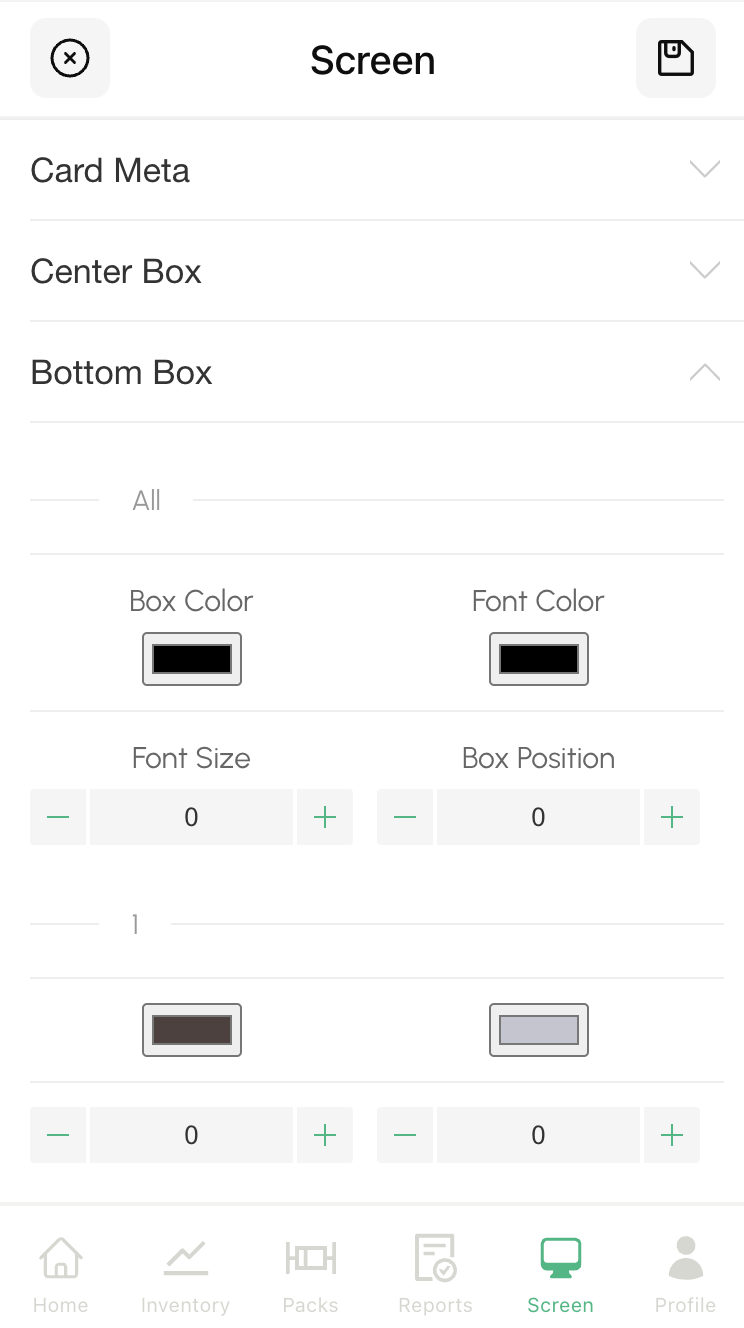Open the gray font color swatch in section 1
Screen dimensions: 744x1328
click(539, 1030)
